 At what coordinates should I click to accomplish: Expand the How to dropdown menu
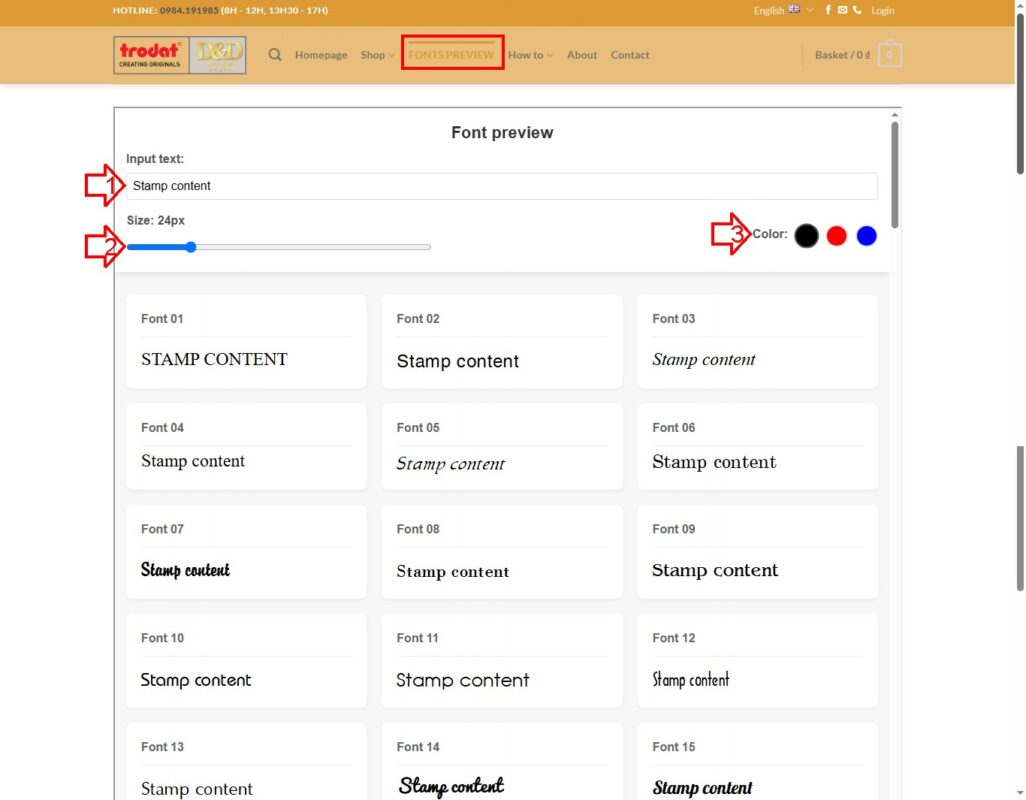click(530, 55)
